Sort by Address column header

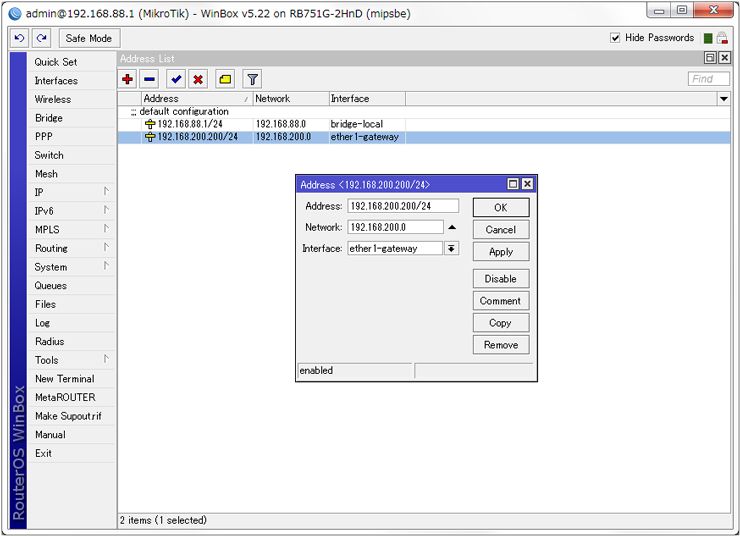[x=197, y=99]
